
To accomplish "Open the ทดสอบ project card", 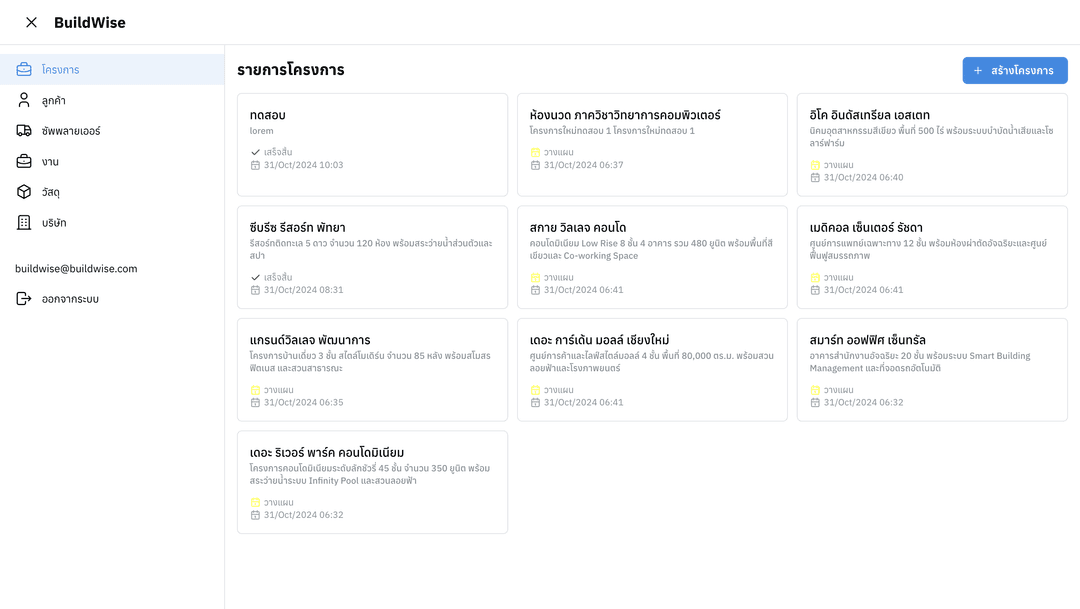I will [x=372, y=145].
